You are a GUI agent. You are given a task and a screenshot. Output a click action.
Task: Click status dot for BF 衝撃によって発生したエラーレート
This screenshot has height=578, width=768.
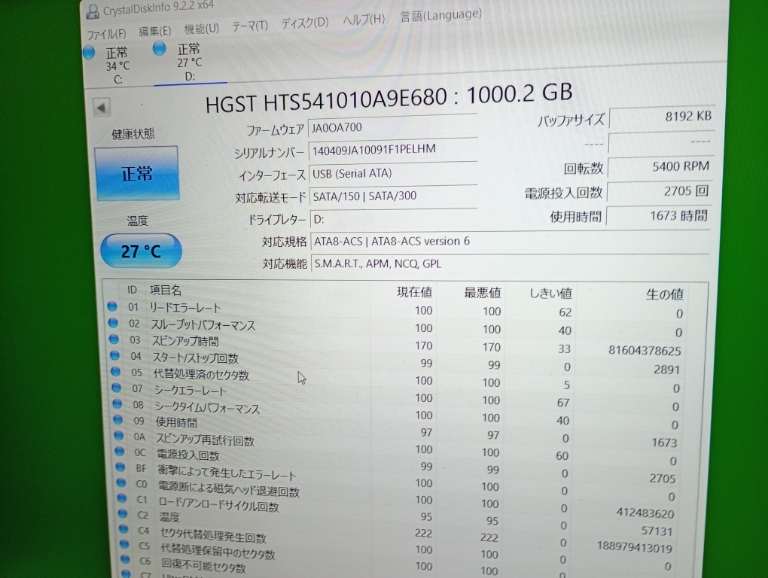point(120,467)
